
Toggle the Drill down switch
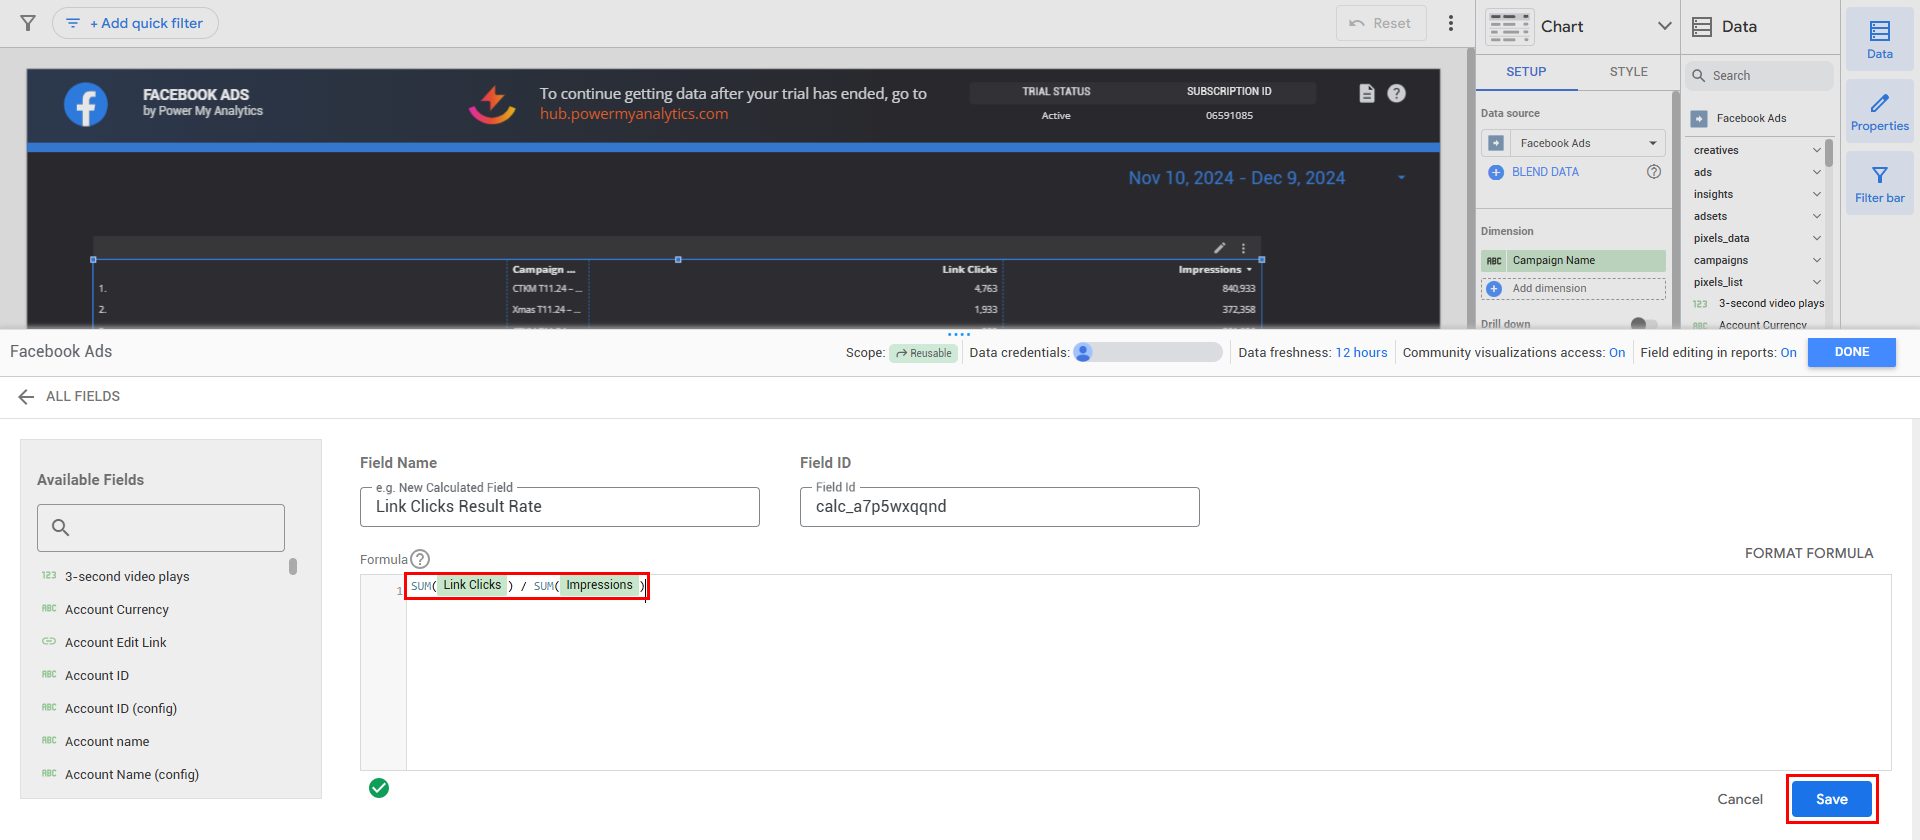pos(1642,324)
